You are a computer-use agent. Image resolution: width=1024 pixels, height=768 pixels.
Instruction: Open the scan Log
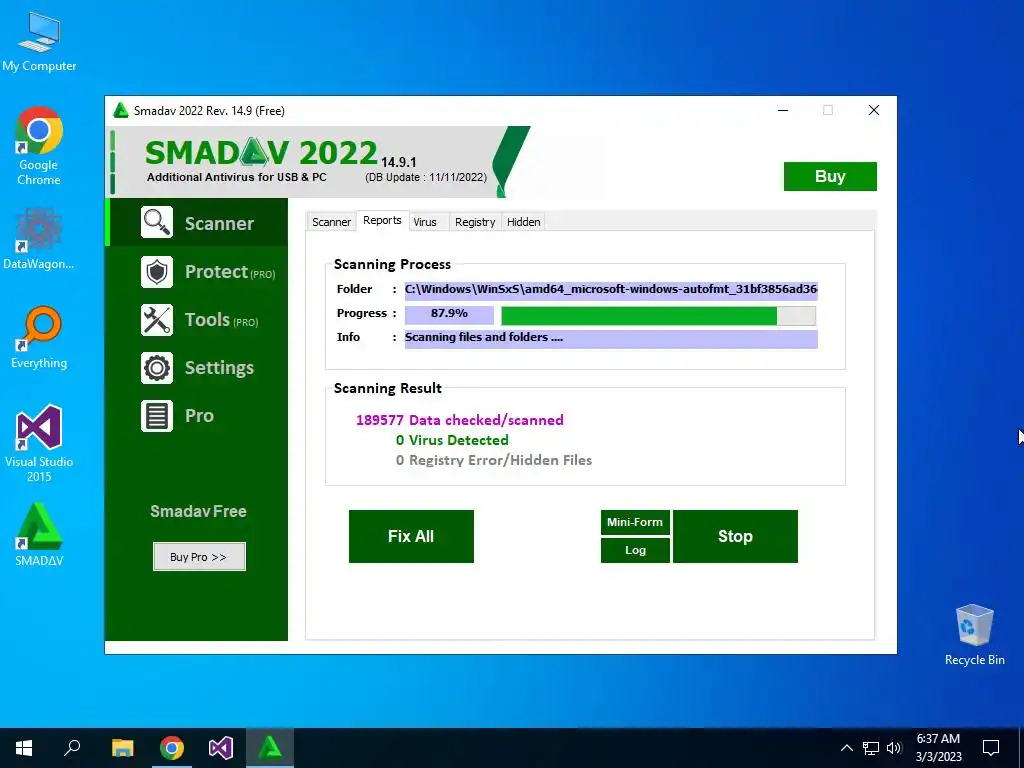pyautogui.click(x=635, y=551)
